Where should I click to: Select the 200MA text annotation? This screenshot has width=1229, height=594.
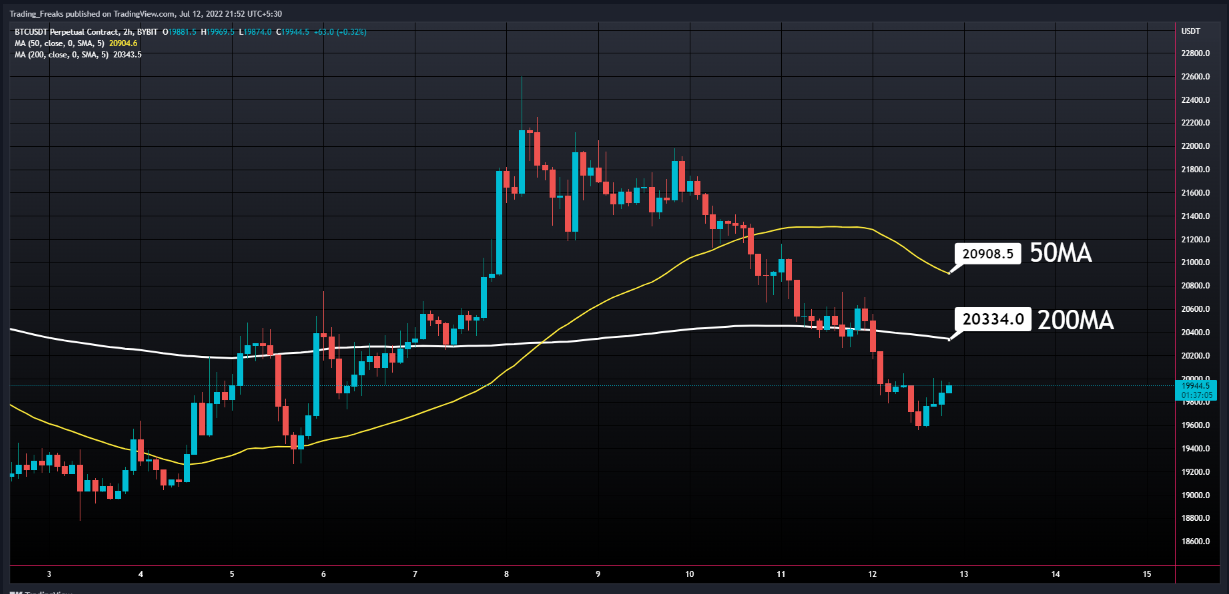(x=1076, y=320)
